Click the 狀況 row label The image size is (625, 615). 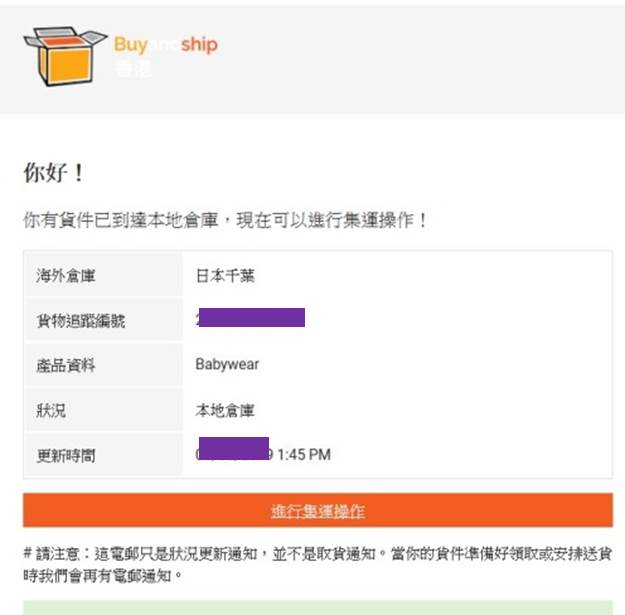click(x=51, y=410)
